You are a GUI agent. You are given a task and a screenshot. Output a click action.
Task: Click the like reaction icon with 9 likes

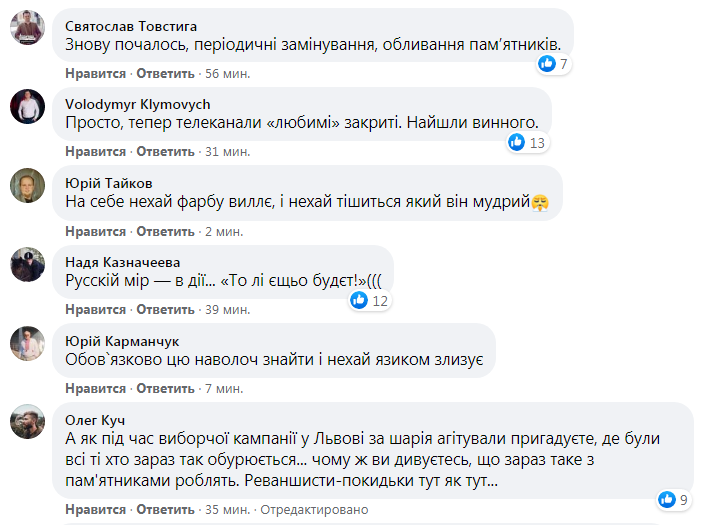(667, 498)
